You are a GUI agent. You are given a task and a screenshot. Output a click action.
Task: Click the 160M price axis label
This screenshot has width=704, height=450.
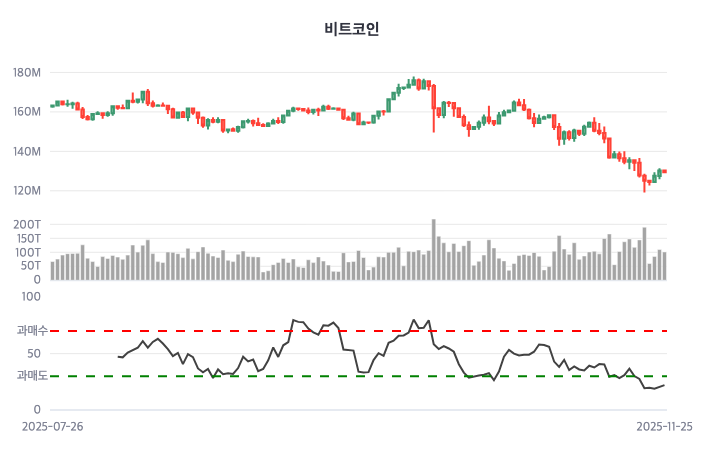(x=27, y=112)
